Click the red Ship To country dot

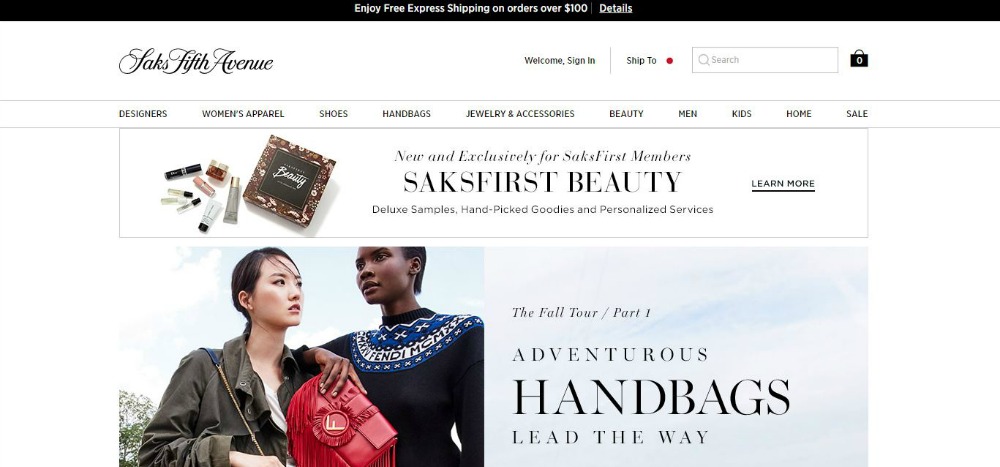click(670, 61)
